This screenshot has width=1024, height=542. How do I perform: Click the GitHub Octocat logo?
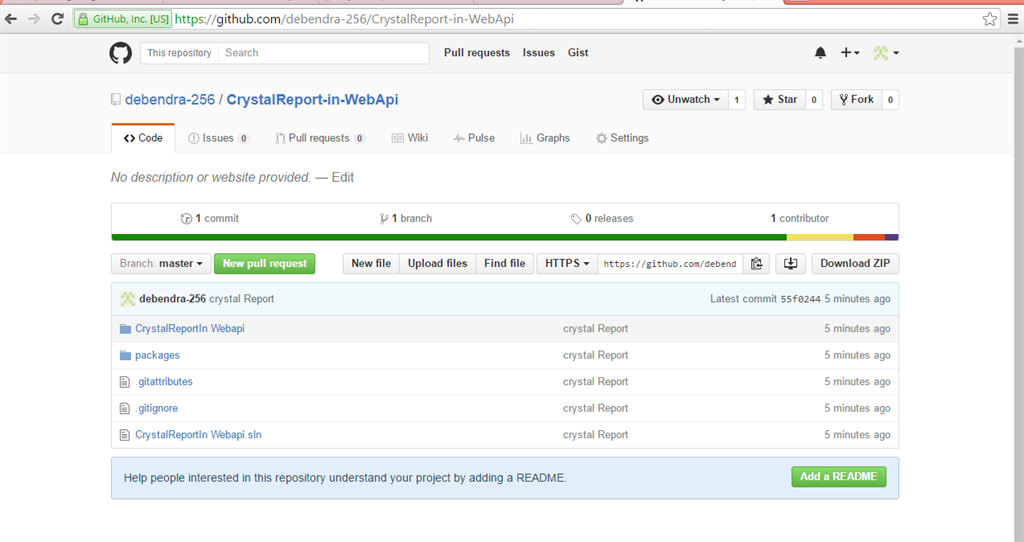(120, 53)
